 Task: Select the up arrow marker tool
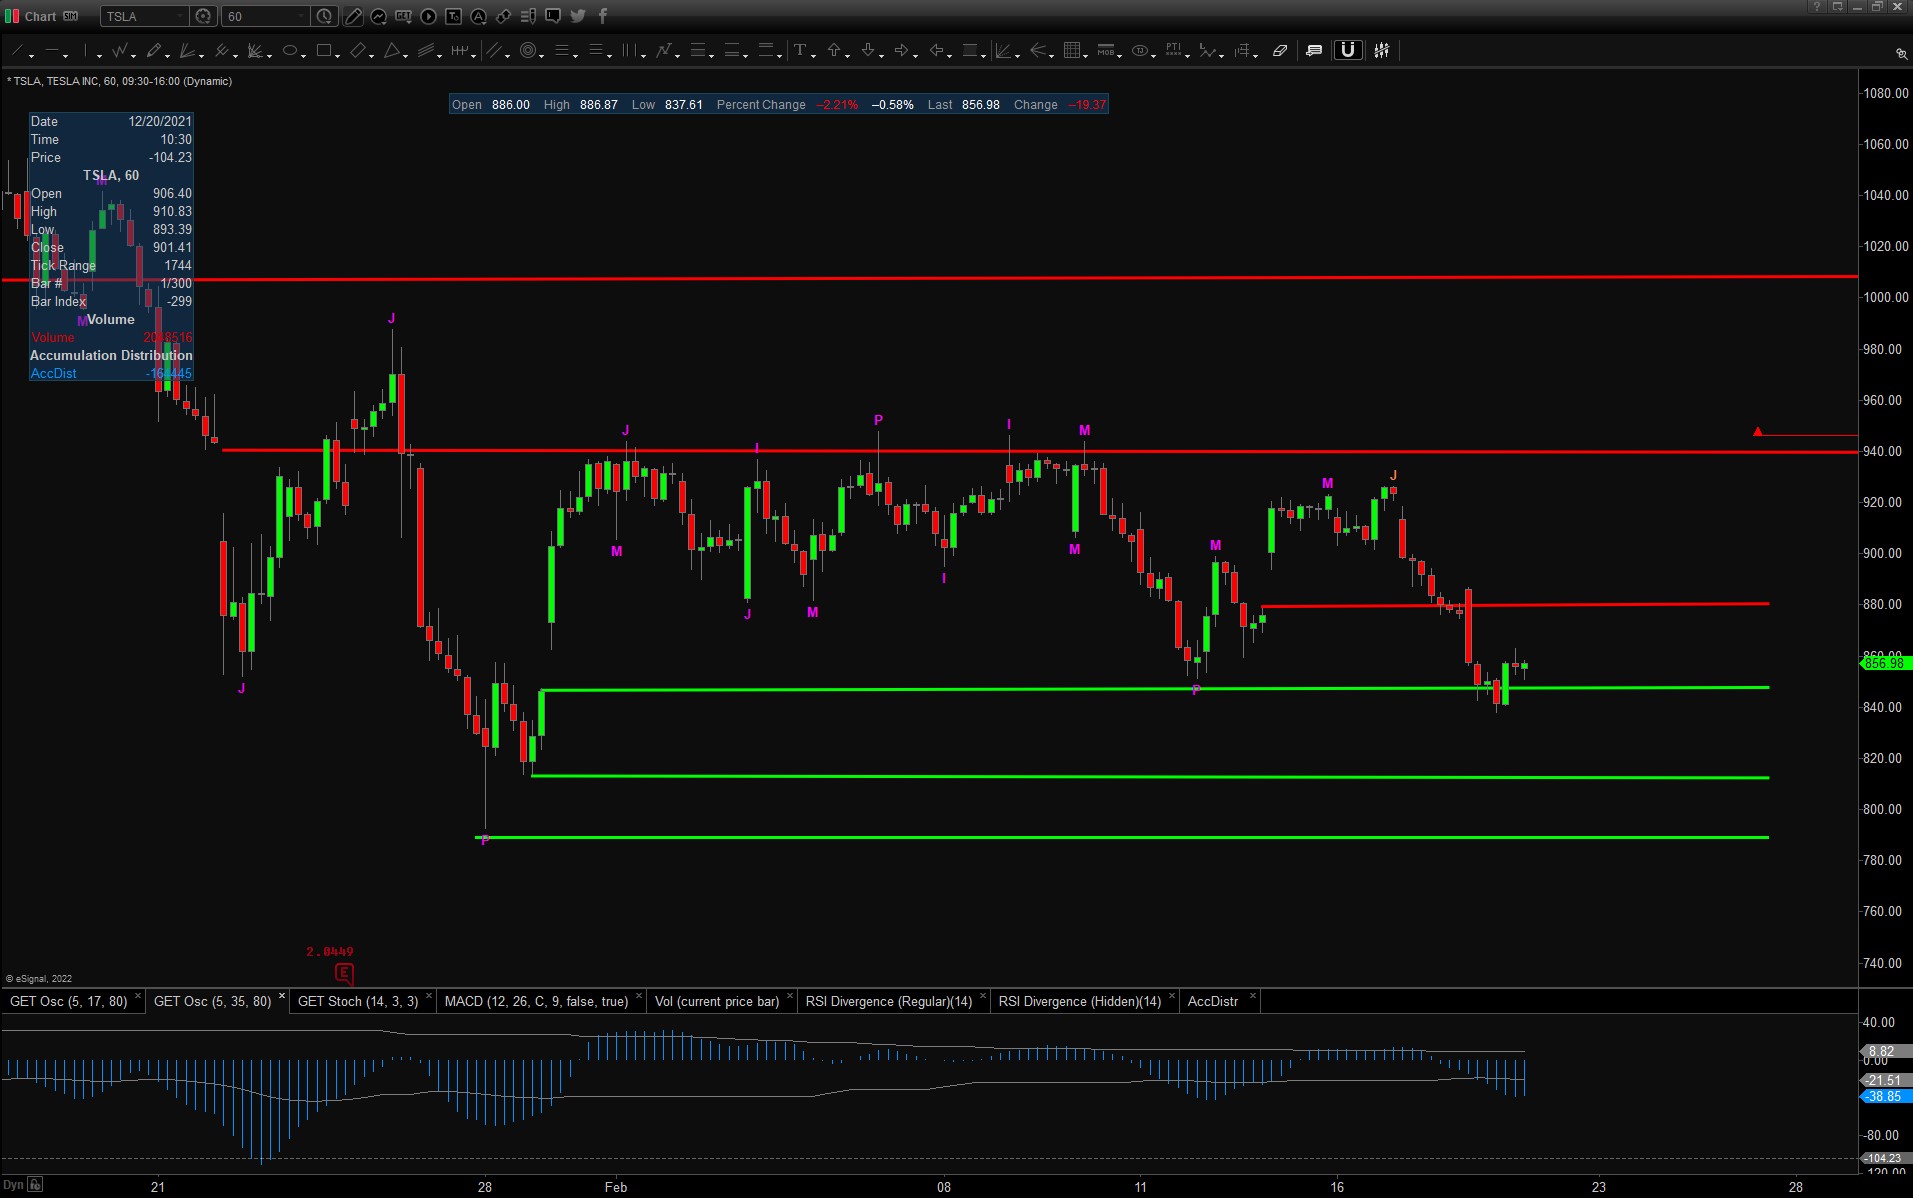click(834, 51)
